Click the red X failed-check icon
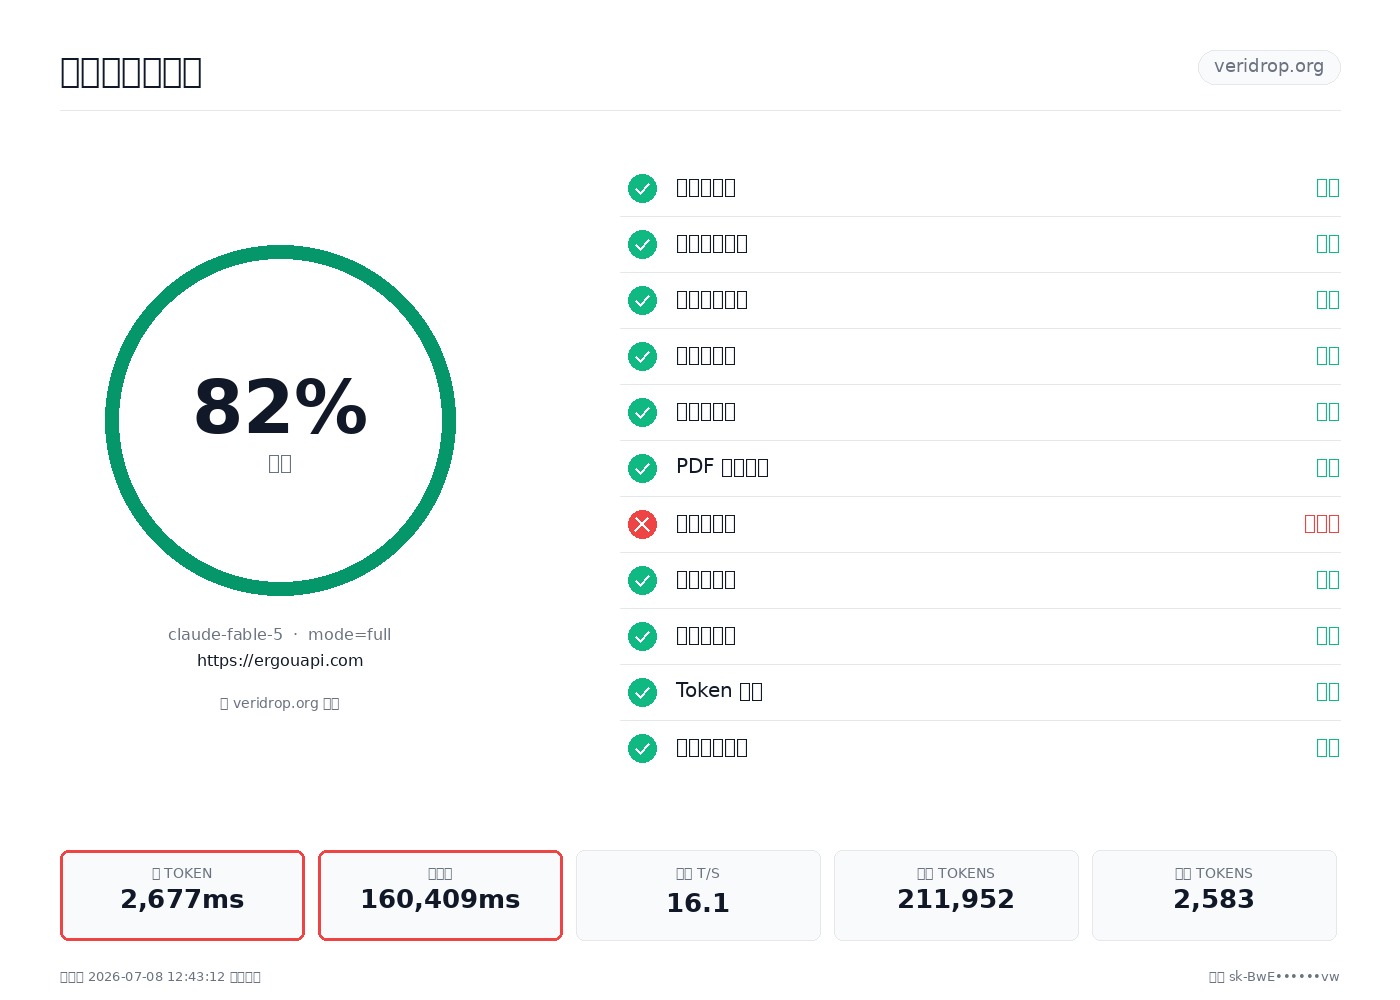The image size is (1400, 1000). pos(642,524)
